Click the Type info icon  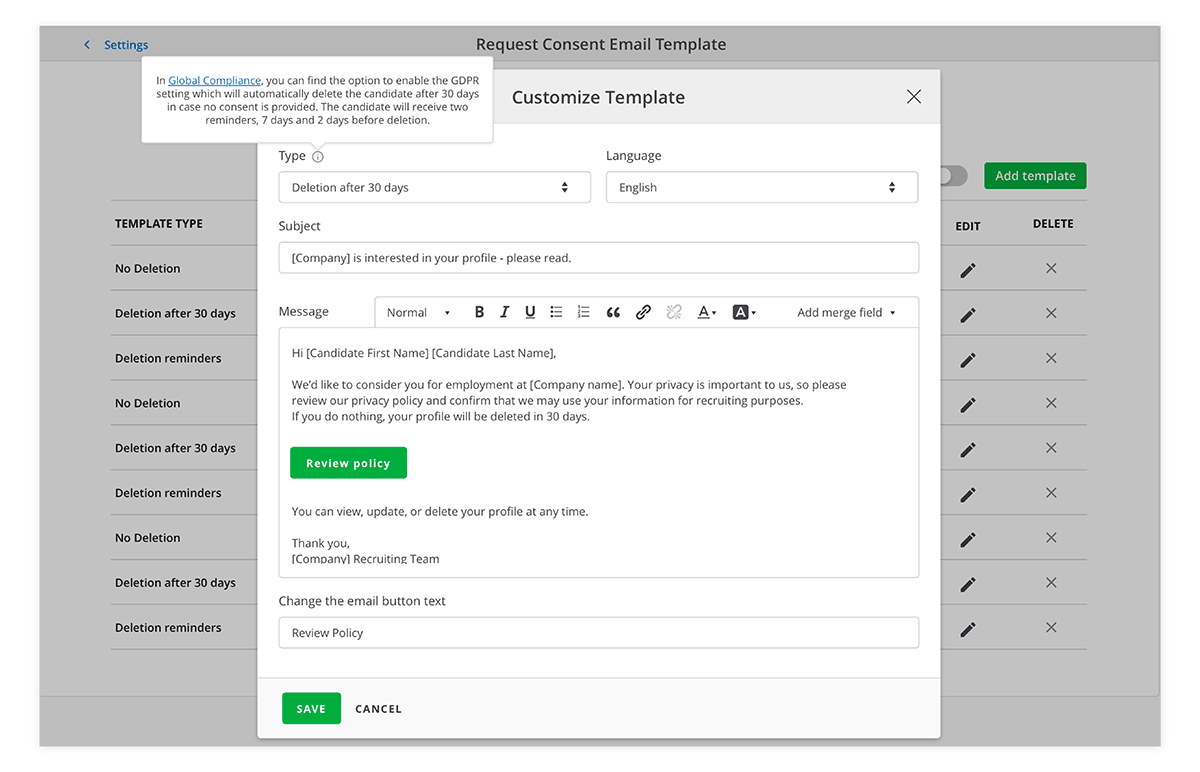pos(318,157)
